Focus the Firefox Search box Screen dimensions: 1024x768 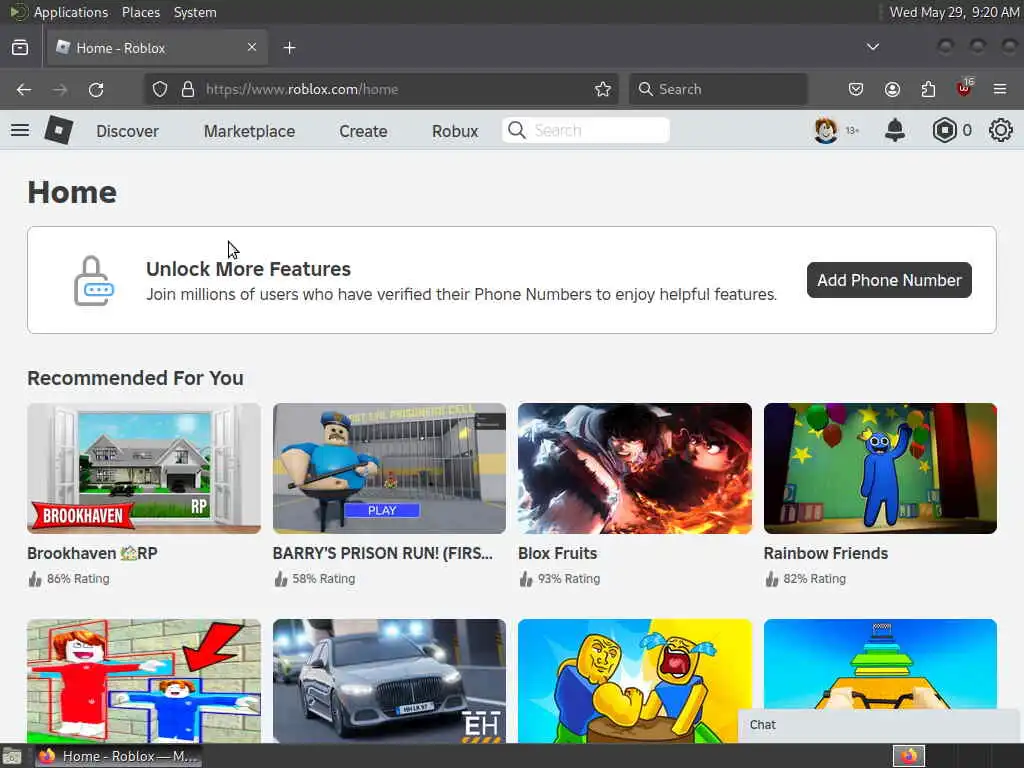[718, 89]
